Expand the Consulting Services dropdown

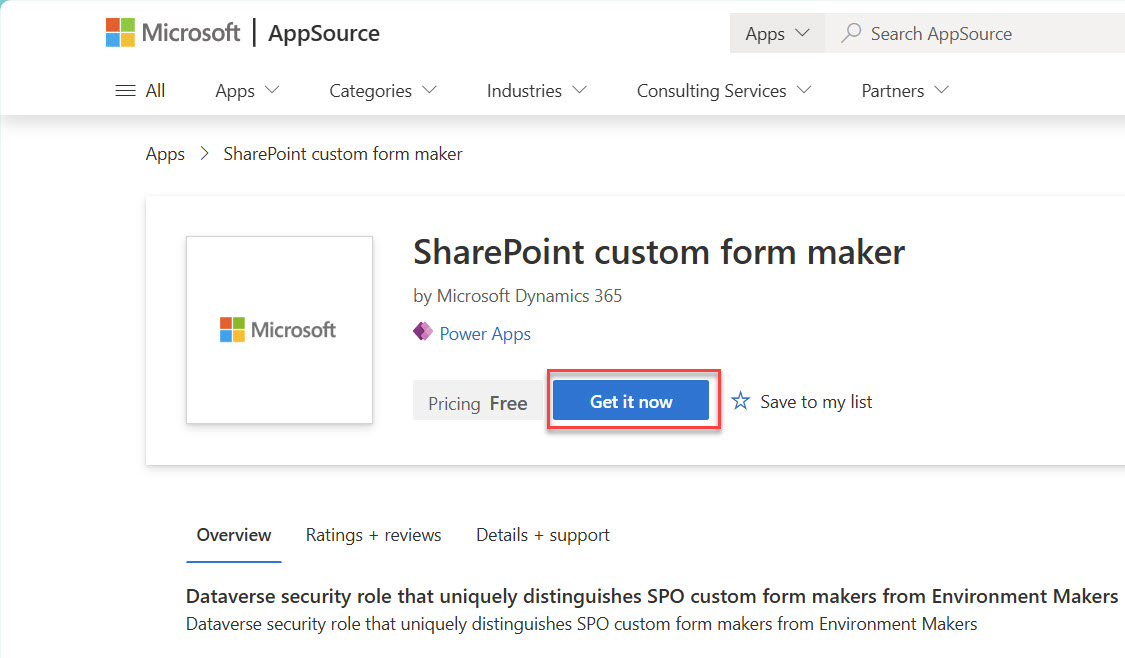[723, 90]
